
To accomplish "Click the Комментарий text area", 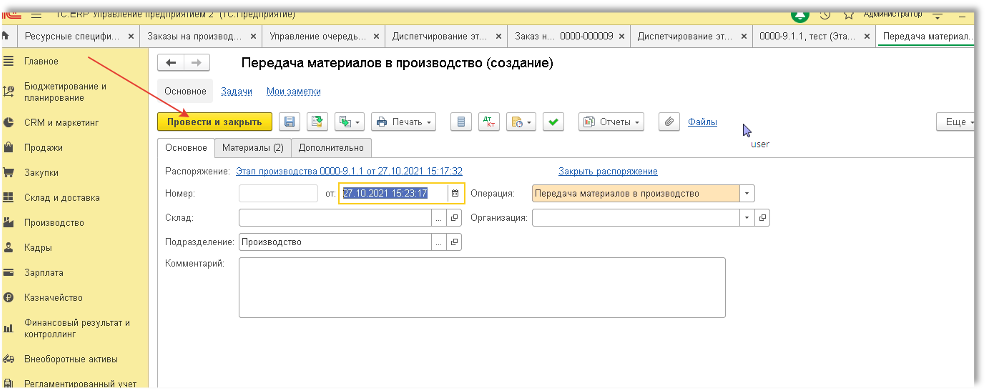I will click(482, 287).
